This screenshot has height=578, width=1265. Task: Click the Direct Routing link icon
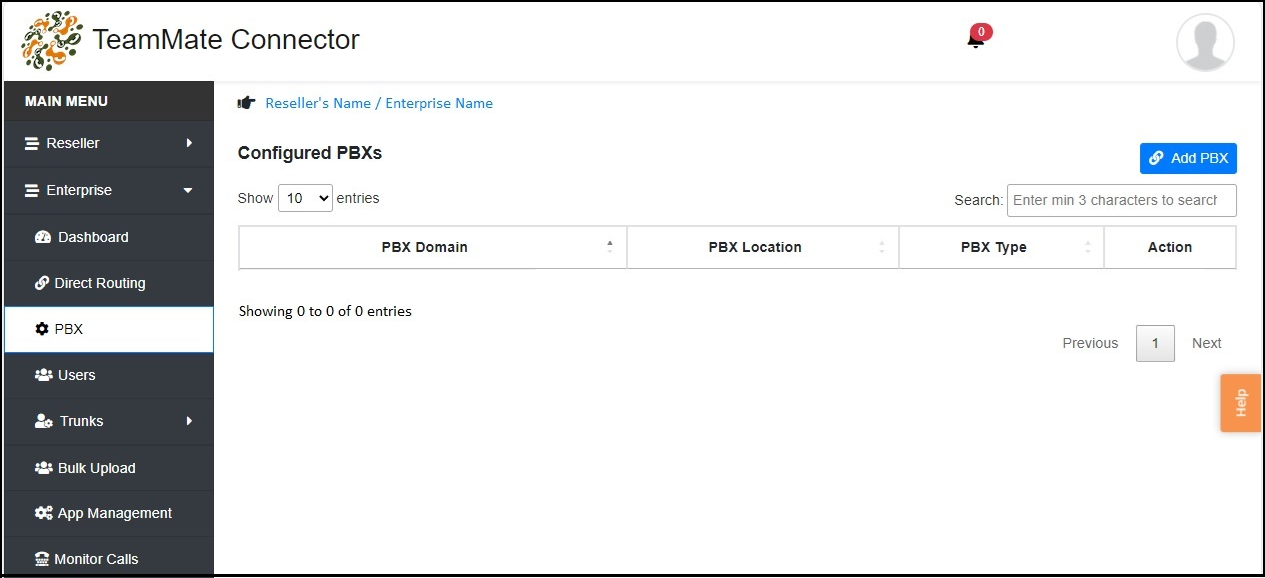(42, 283)
